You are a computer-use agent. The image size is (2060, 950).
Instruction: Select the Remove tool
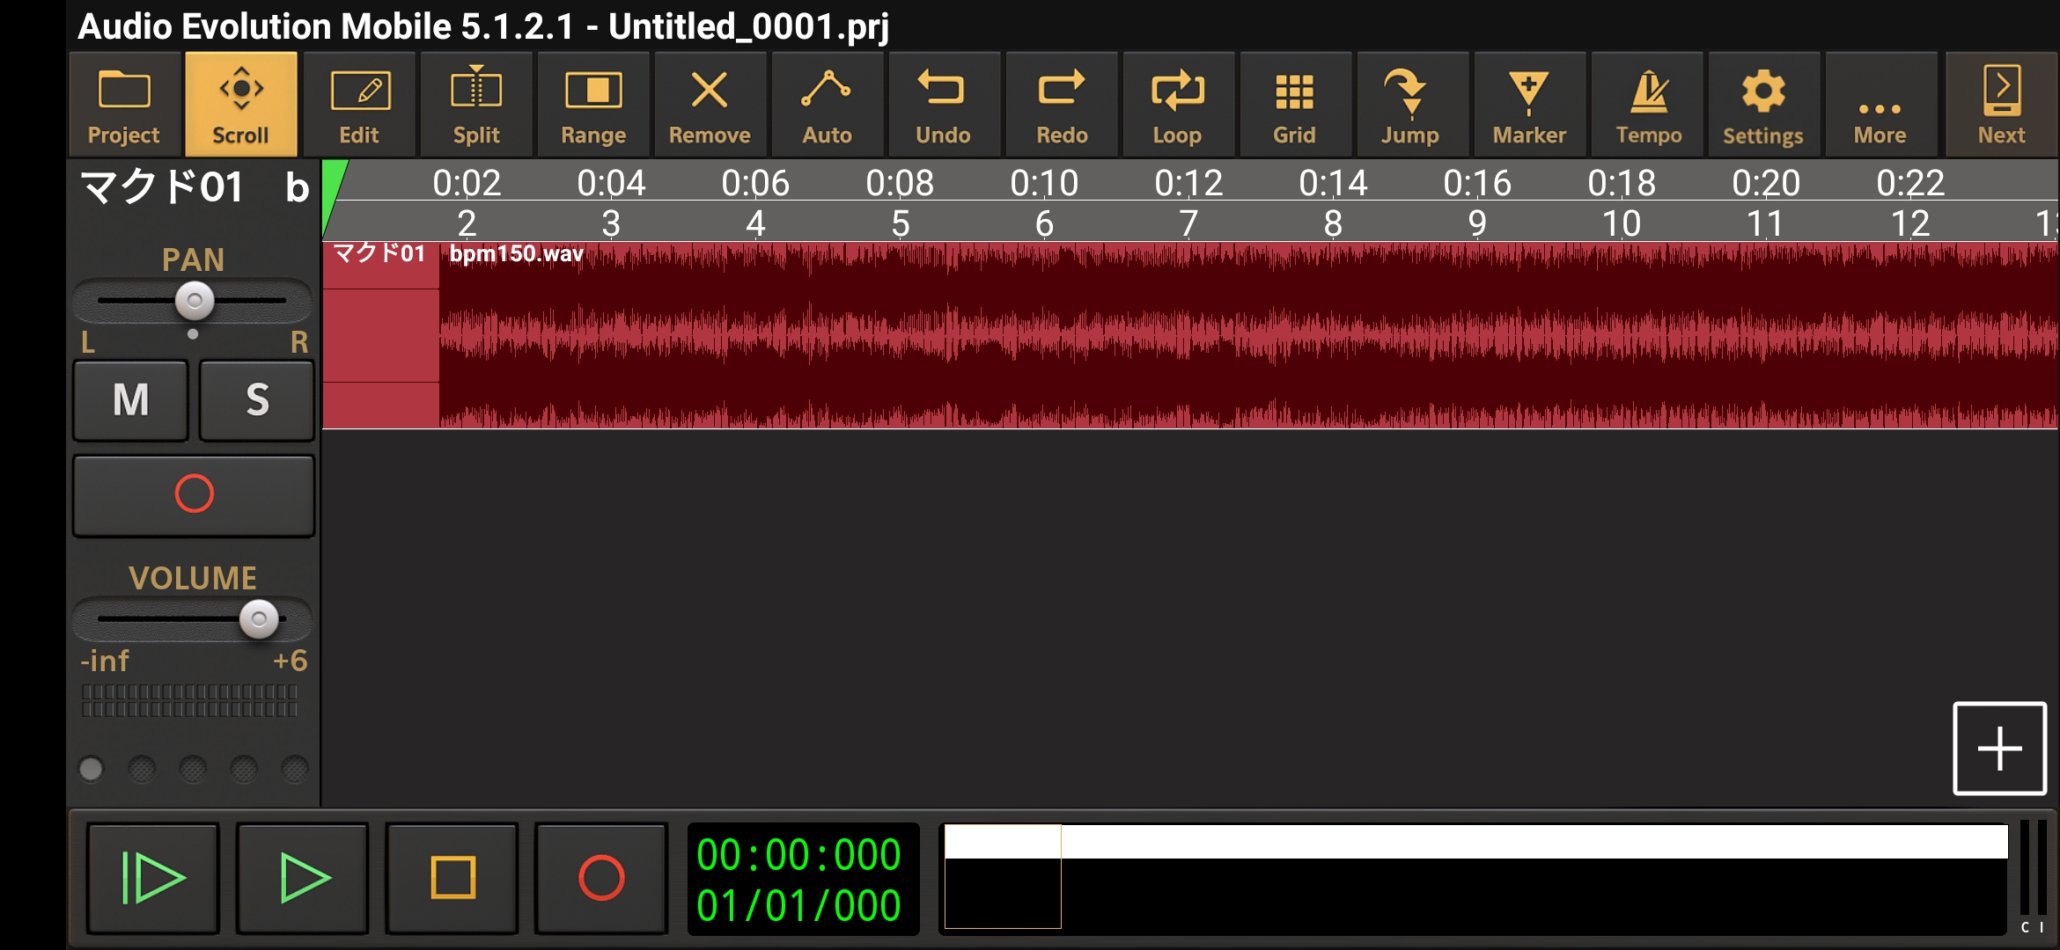point(710,105)
